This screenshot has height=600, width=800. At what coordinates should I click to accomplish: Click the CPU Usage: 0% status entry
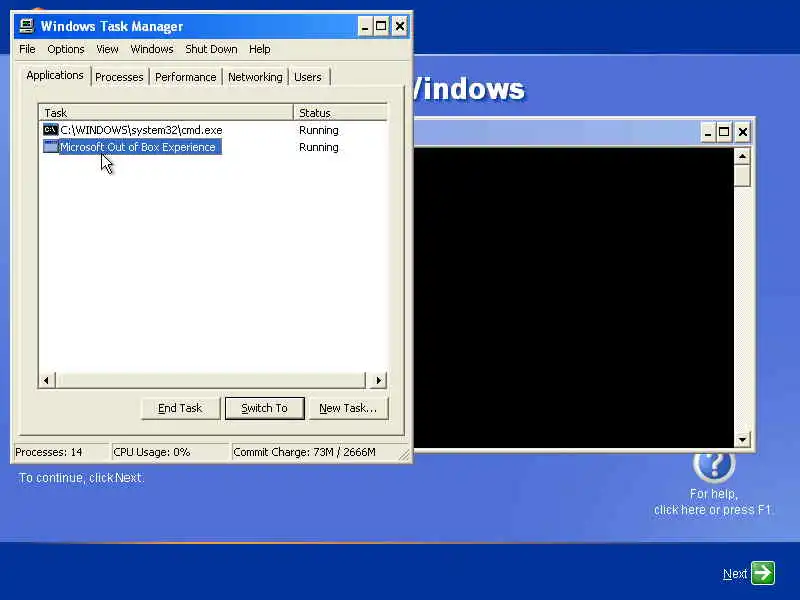(x=170, y=452)
